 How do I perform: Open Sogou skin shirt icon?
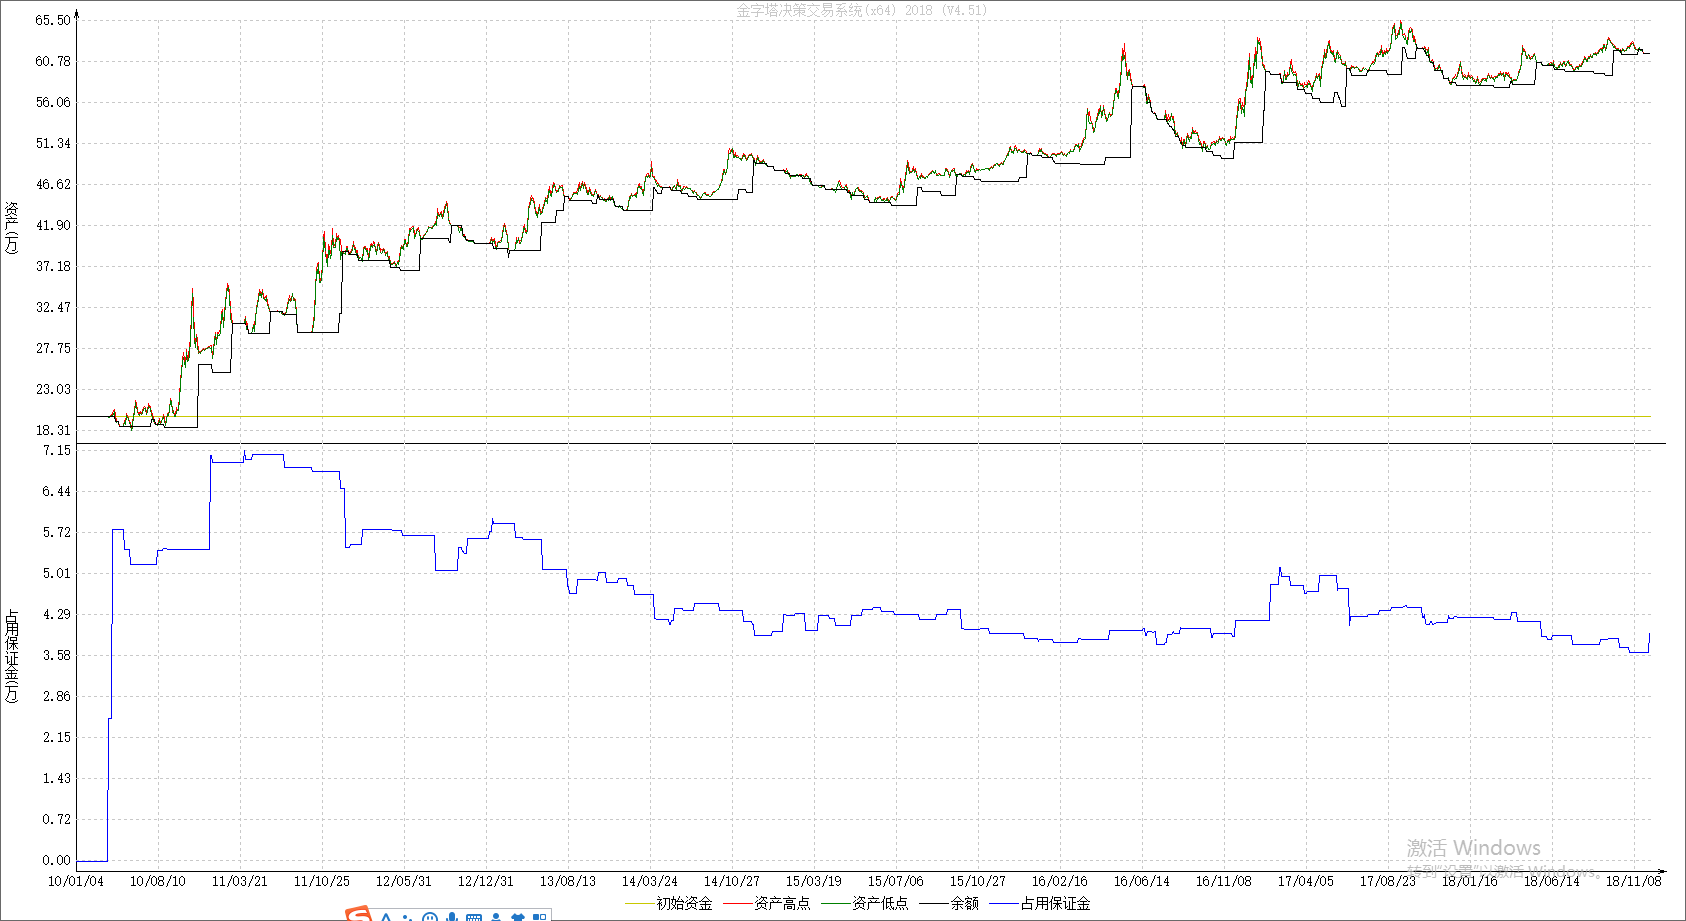(518, 917)
